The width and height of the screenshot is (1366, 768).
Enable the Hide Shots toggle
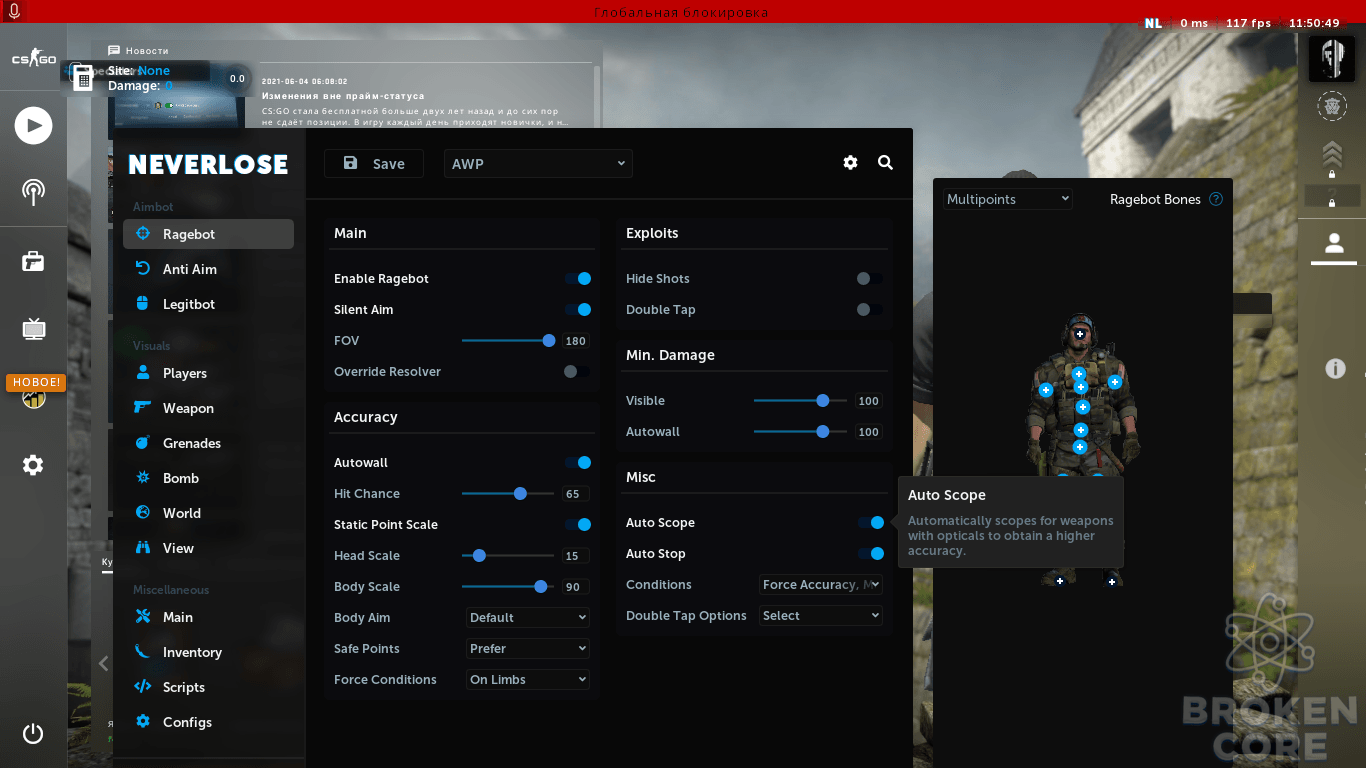pyautogui.click(x=870, y=279)
